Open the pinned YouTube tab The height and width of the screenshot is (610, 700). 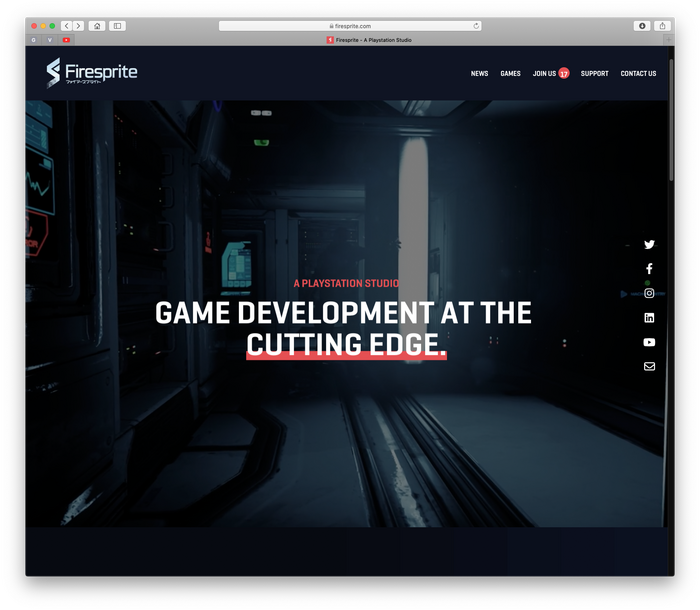pyautogui.click(x=66, y=40)
